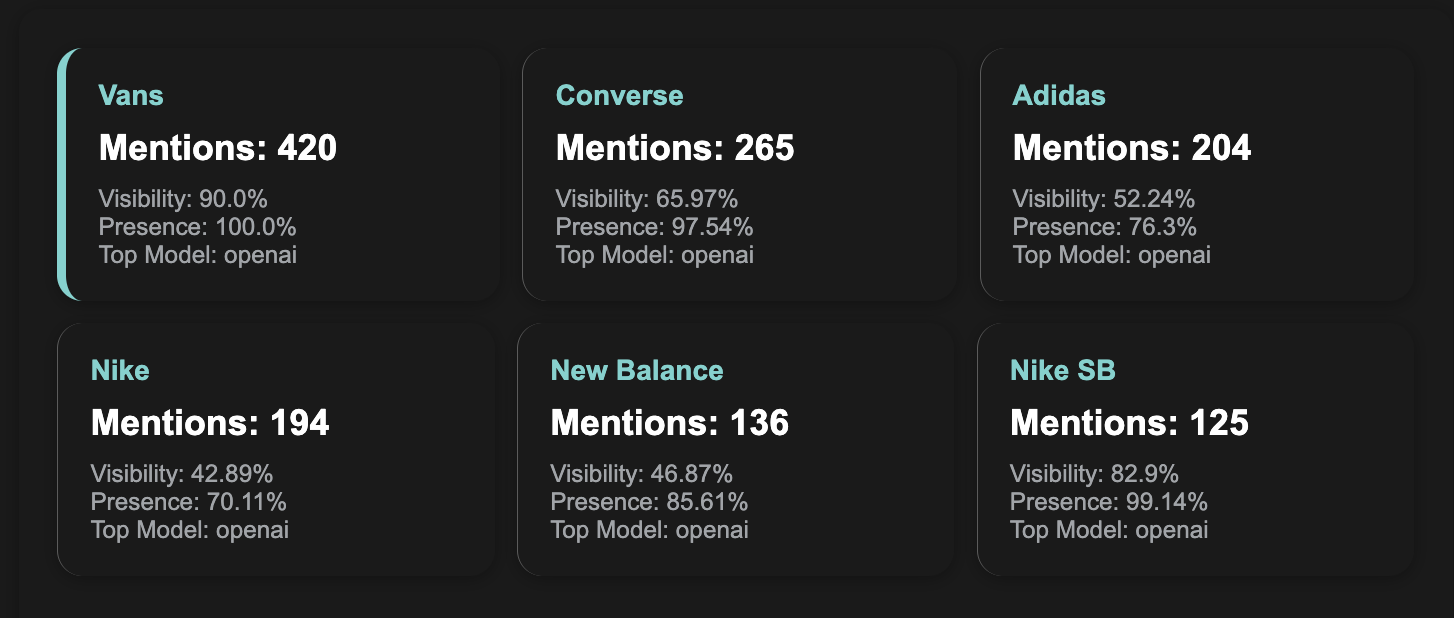Click Mentions: 265 heading

click(675, 149)
